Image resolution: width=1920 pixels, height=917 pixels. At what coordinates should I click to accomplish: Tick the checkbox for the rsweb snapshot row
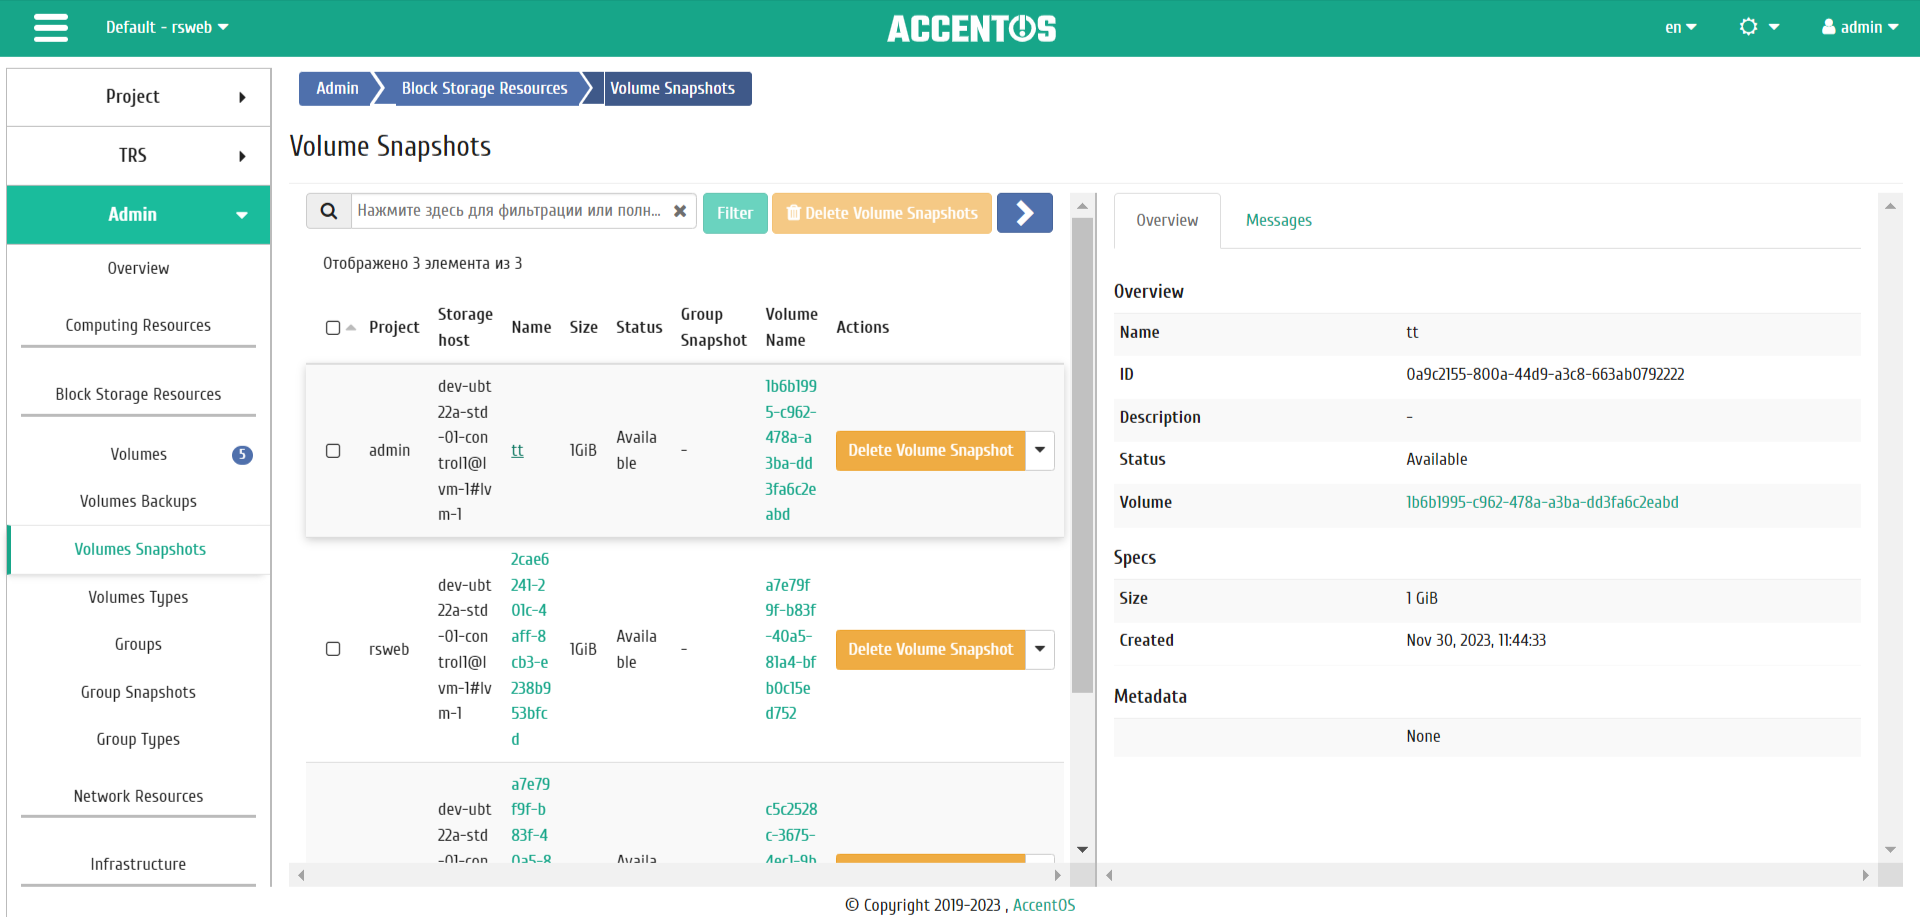[333, 649]
